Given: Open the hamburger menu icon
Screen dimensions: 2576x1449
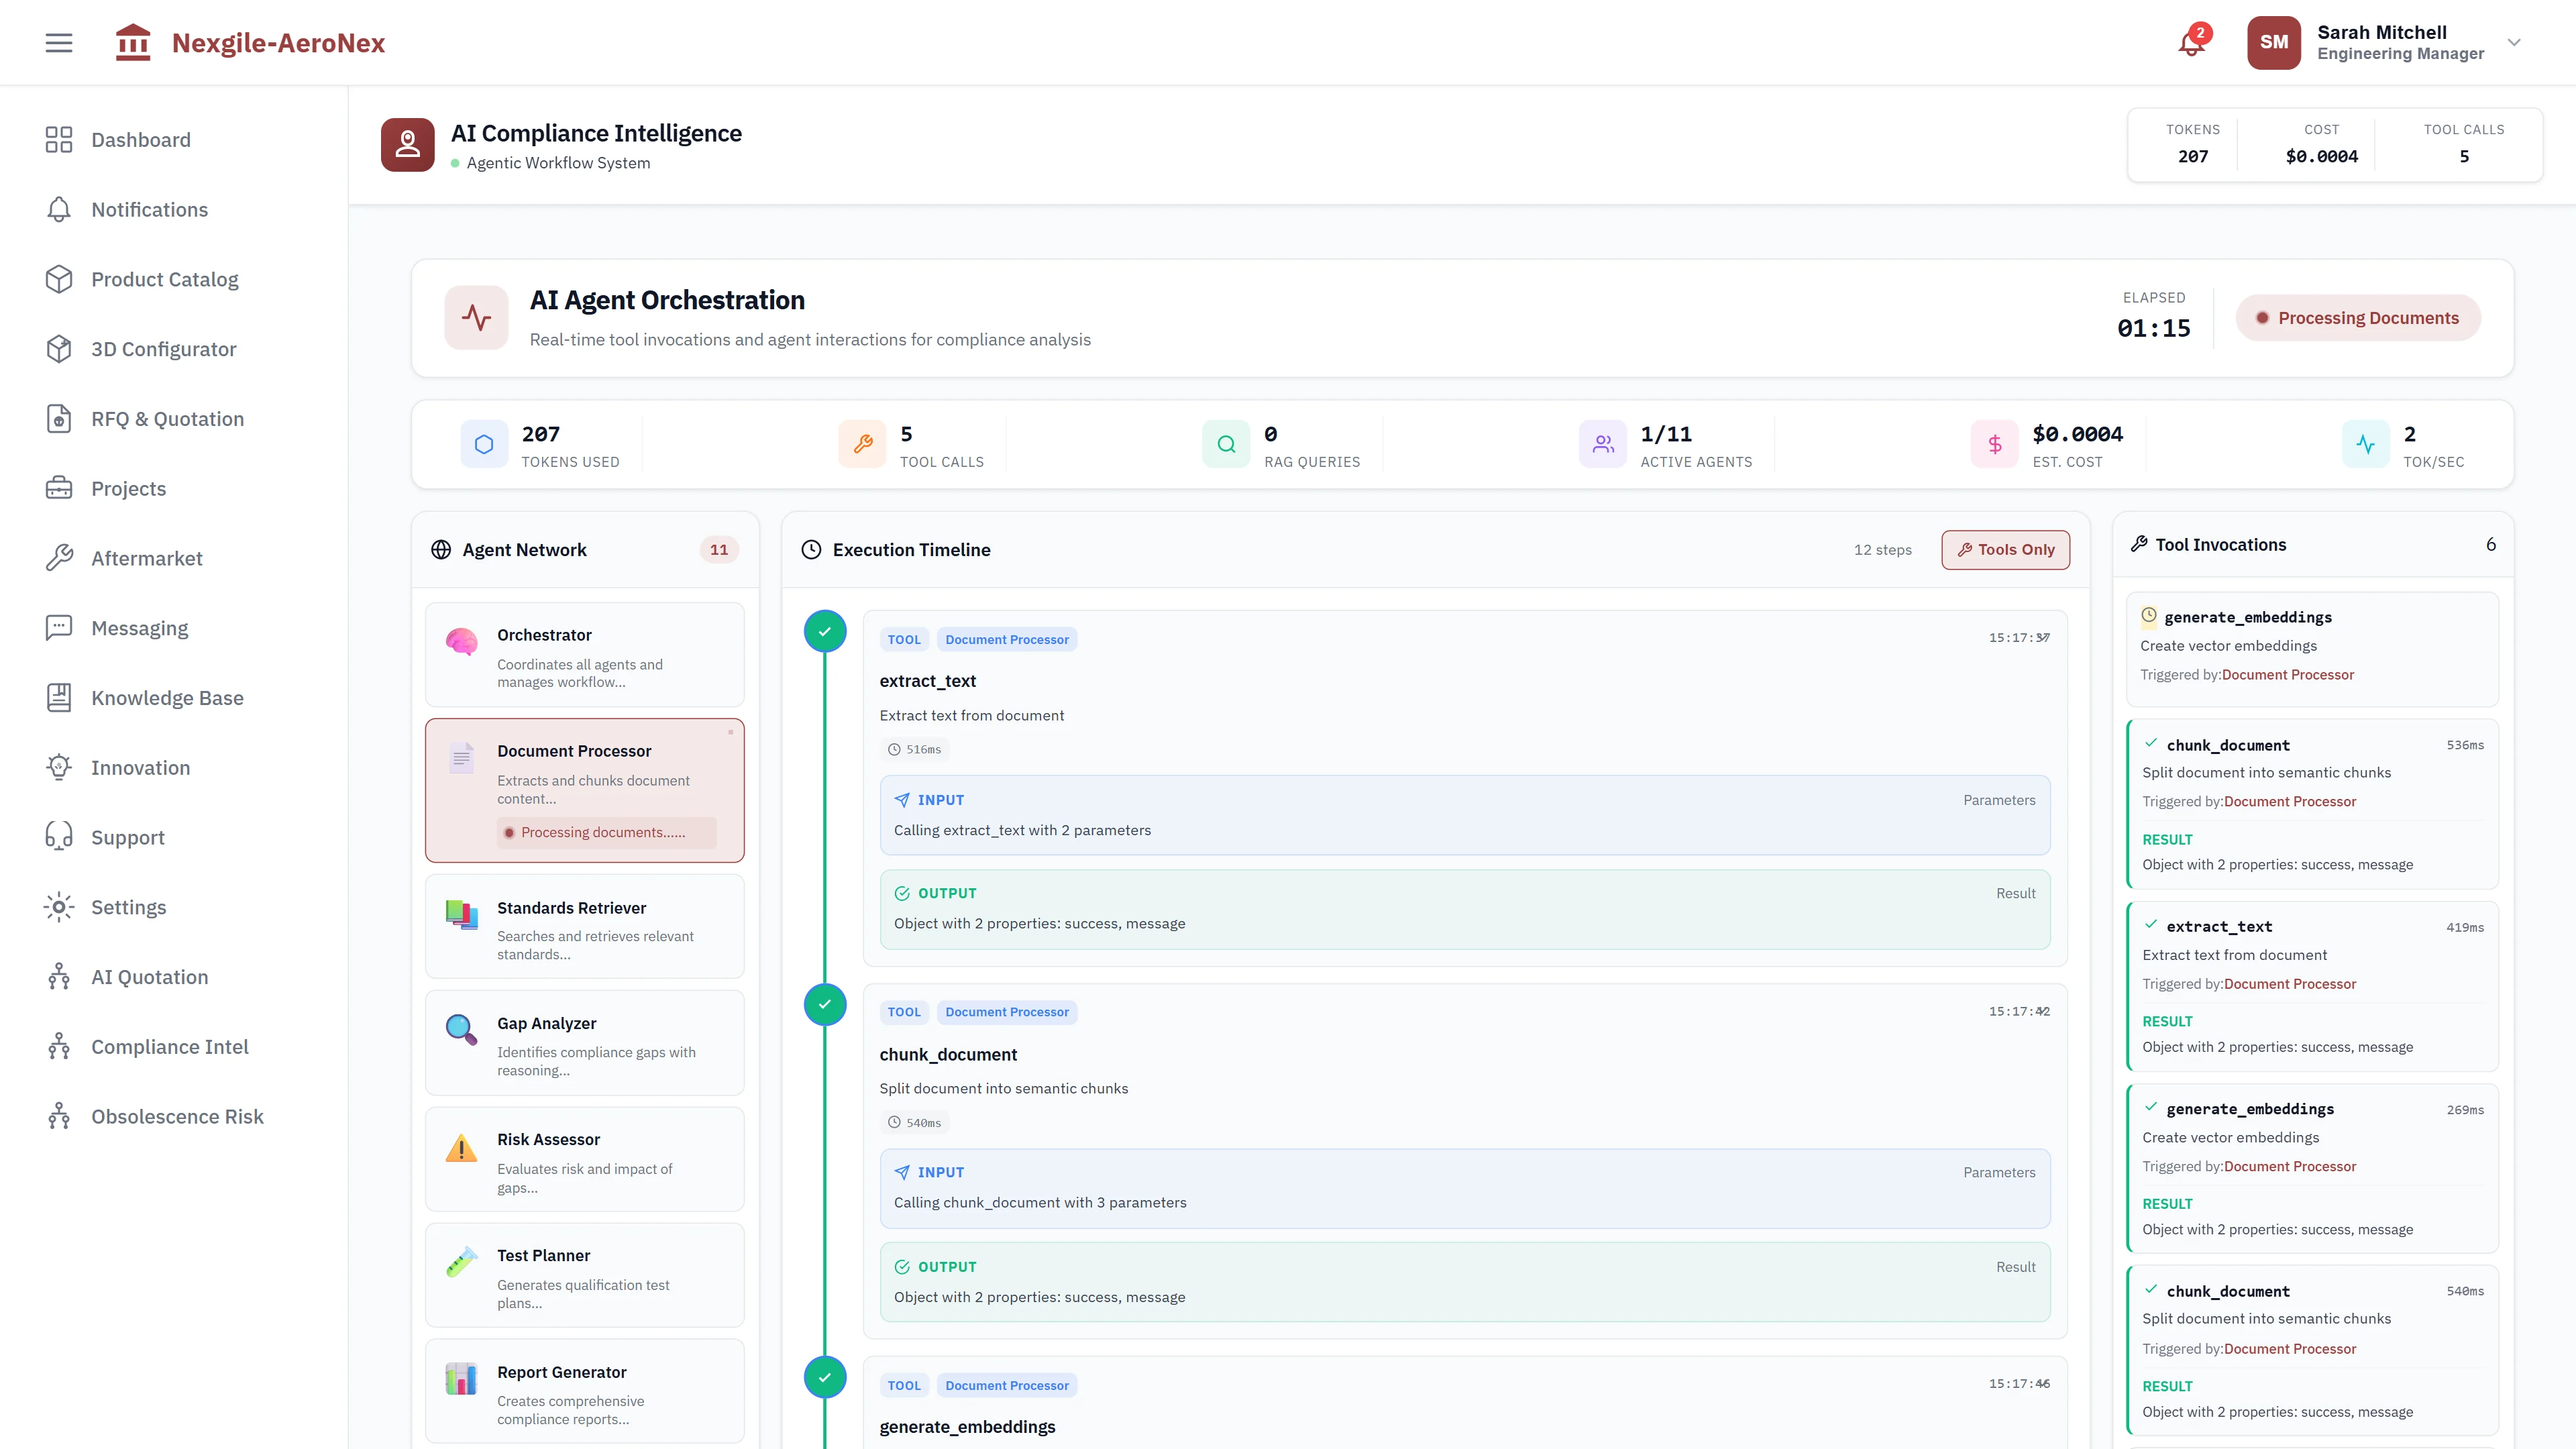Looking at the screenshot, I should pos(58,42).
